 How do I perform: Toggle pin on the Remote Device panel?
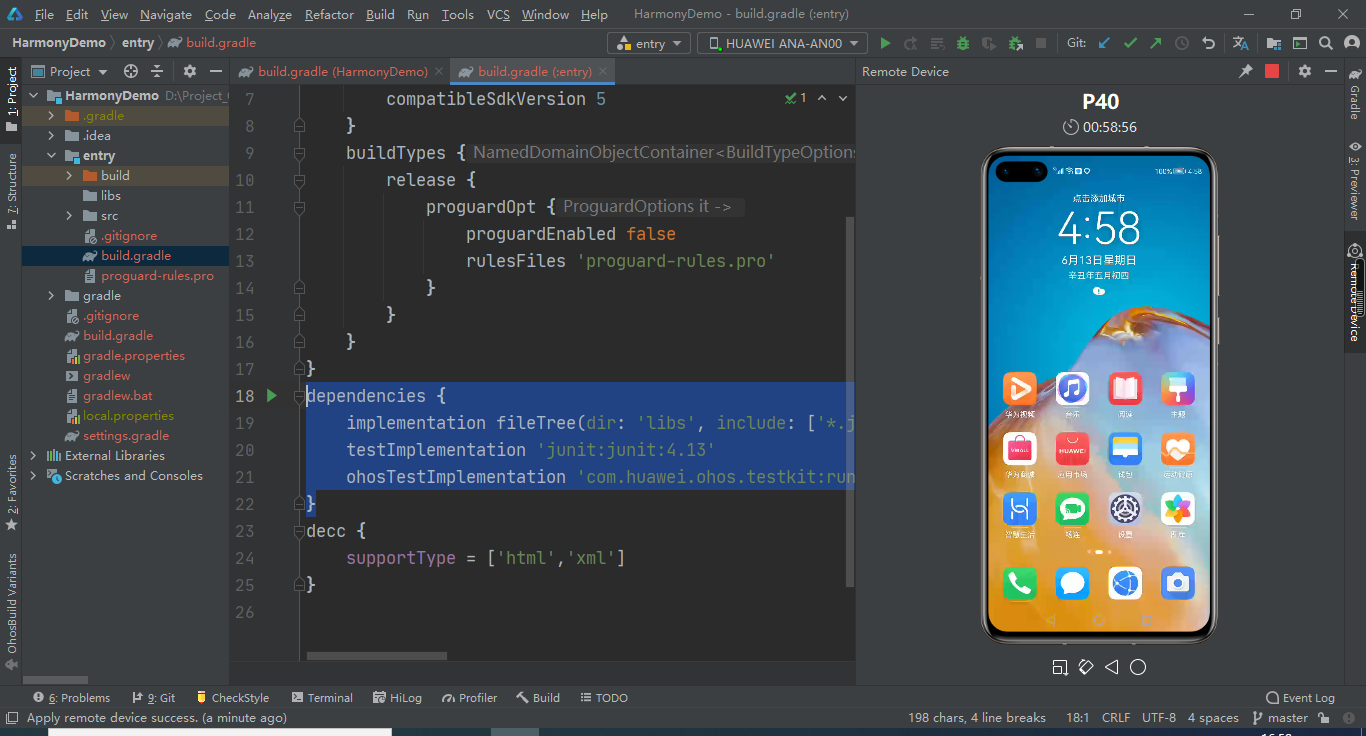[1246, 71]
